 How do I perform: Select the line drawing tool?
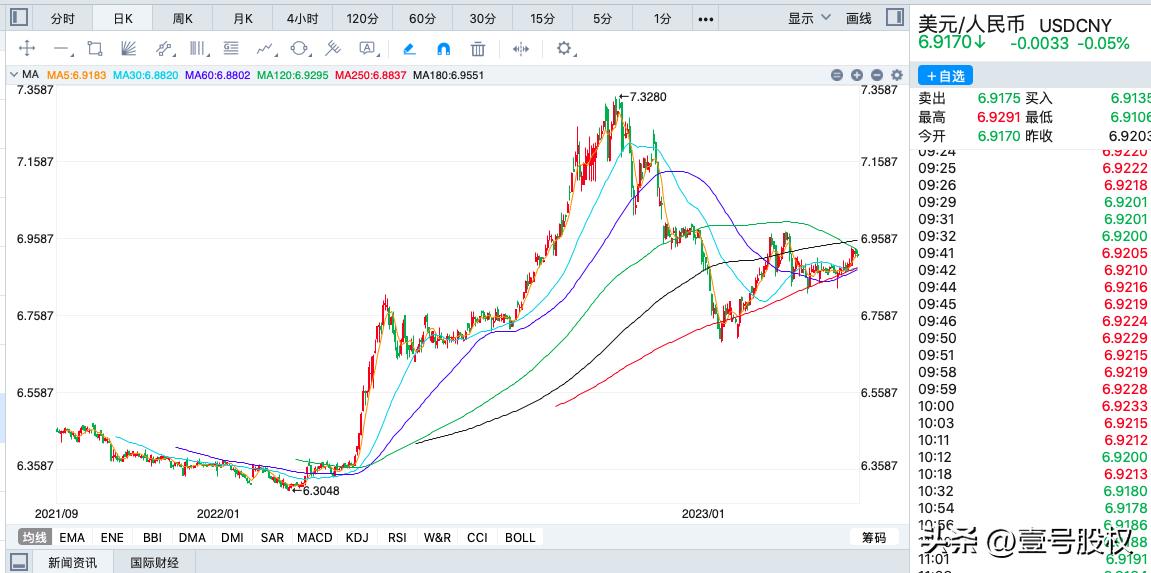(61, 48)
